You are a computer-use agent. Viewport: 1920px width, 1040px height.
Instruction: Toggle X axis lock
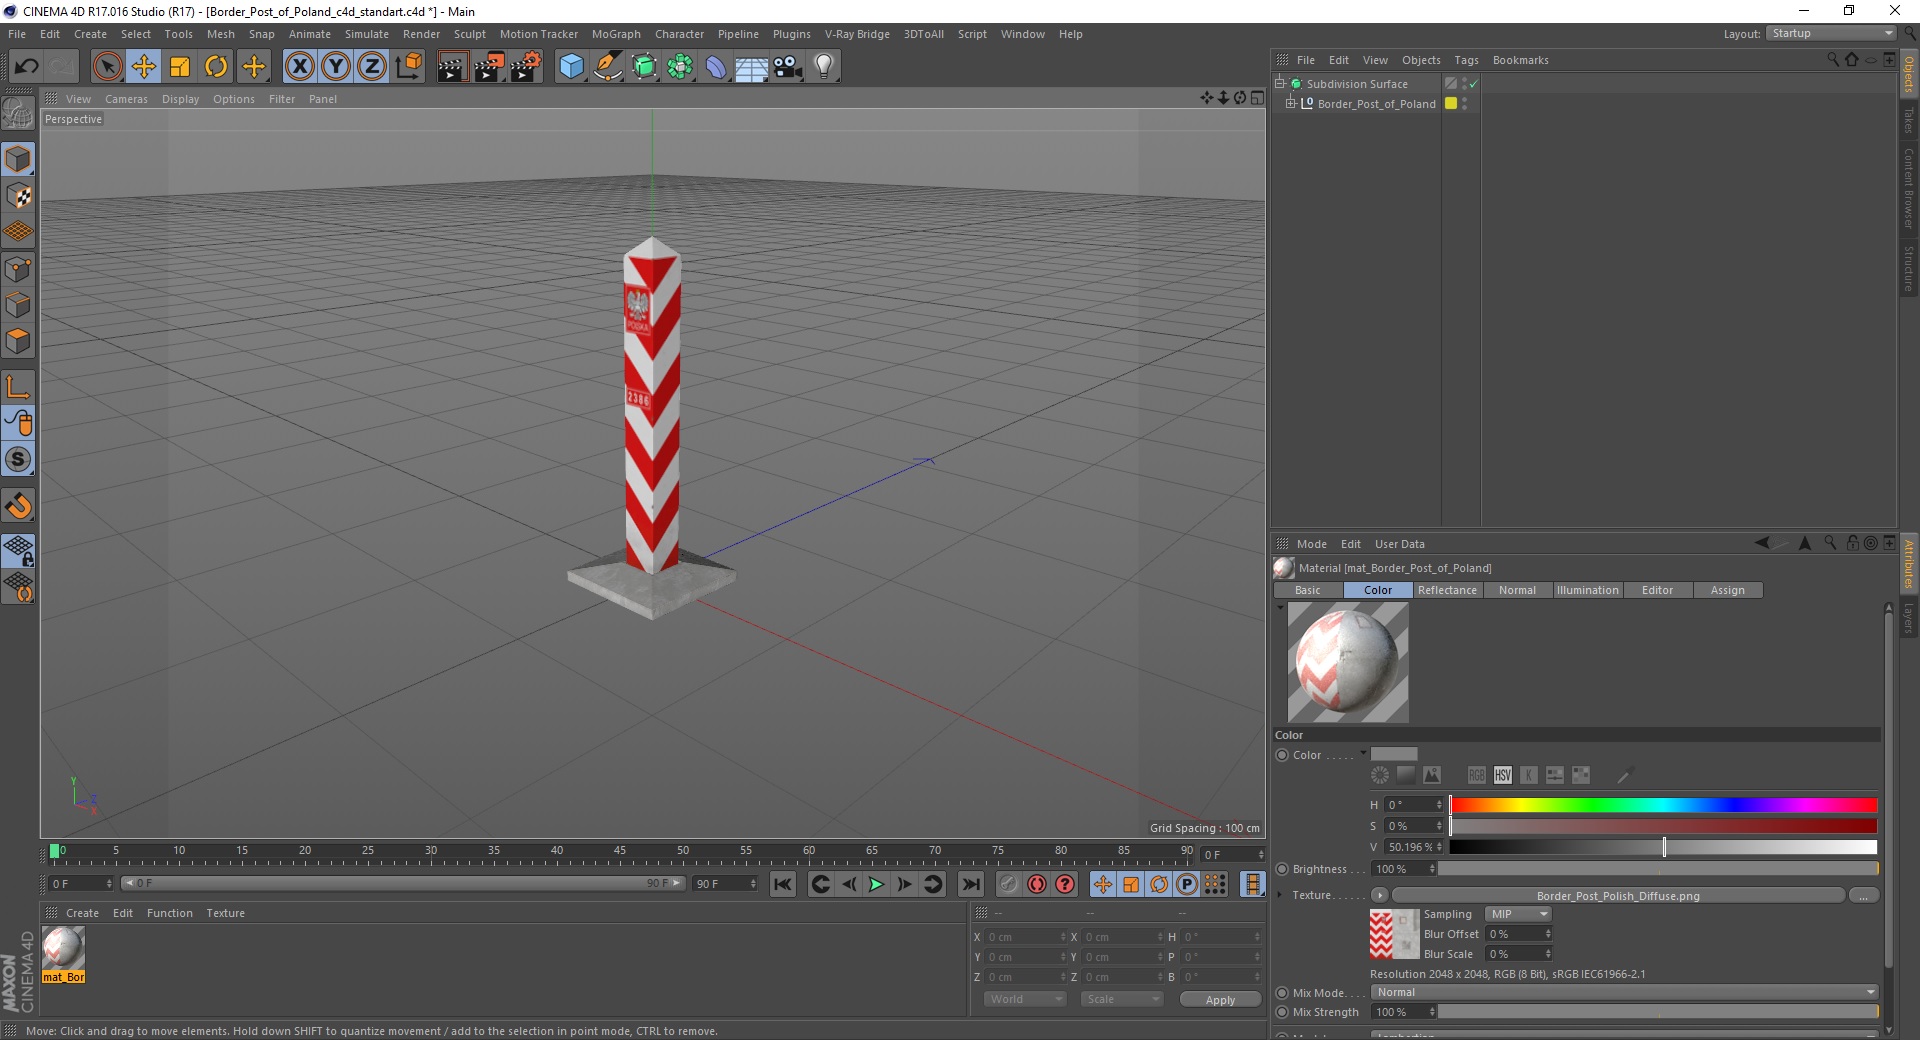[x=299, y=67]
